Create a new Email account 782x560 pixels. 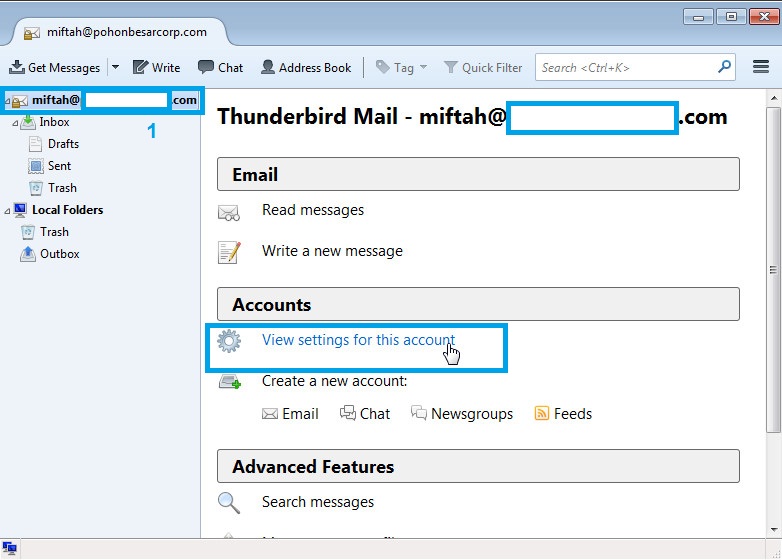290,413
